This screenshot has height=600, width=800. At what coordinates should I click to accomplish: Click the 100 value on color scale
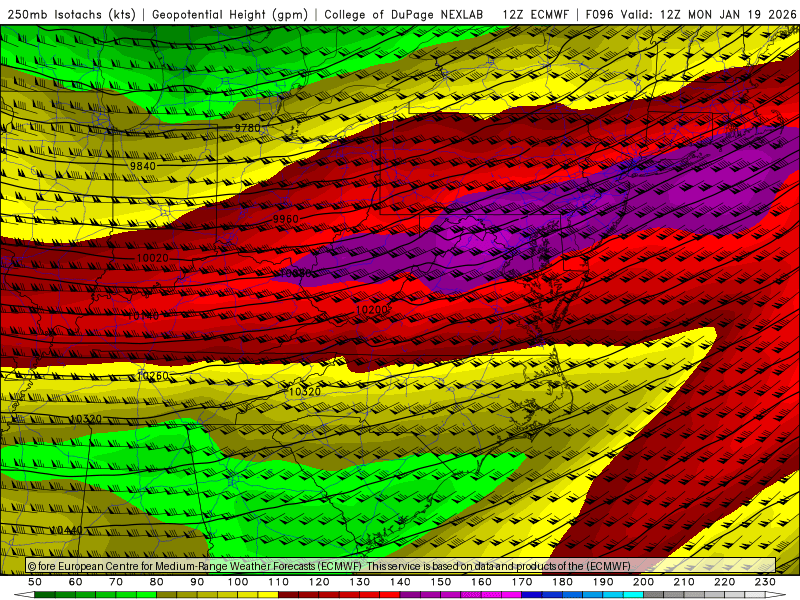(x=238, y=582)
